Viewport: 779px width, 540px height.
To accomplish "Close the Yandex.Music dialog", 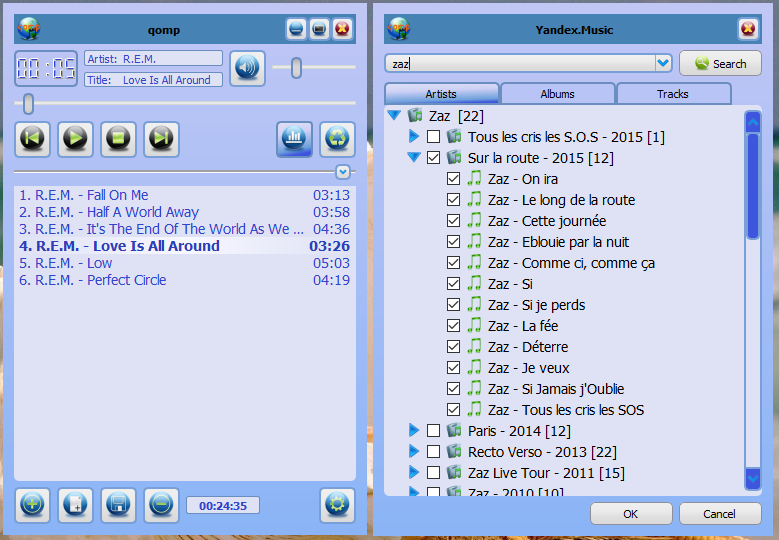I will (748, 29).
